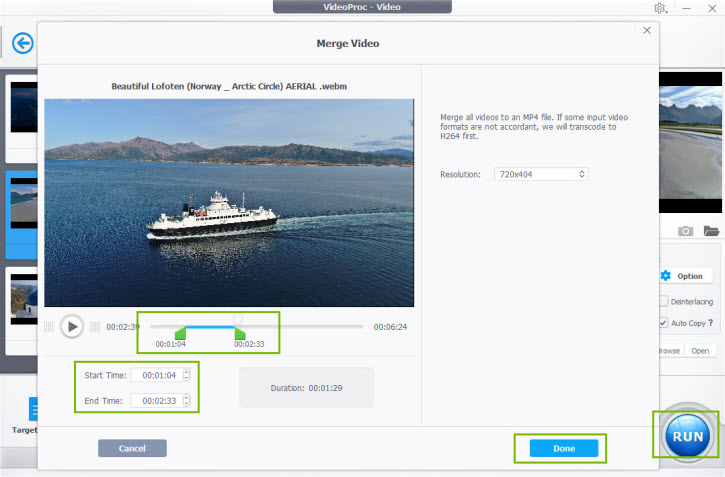The height and width of the screenshot is (477, 725).
Task: Click the video file name title
Action: (x=229, y=86)
